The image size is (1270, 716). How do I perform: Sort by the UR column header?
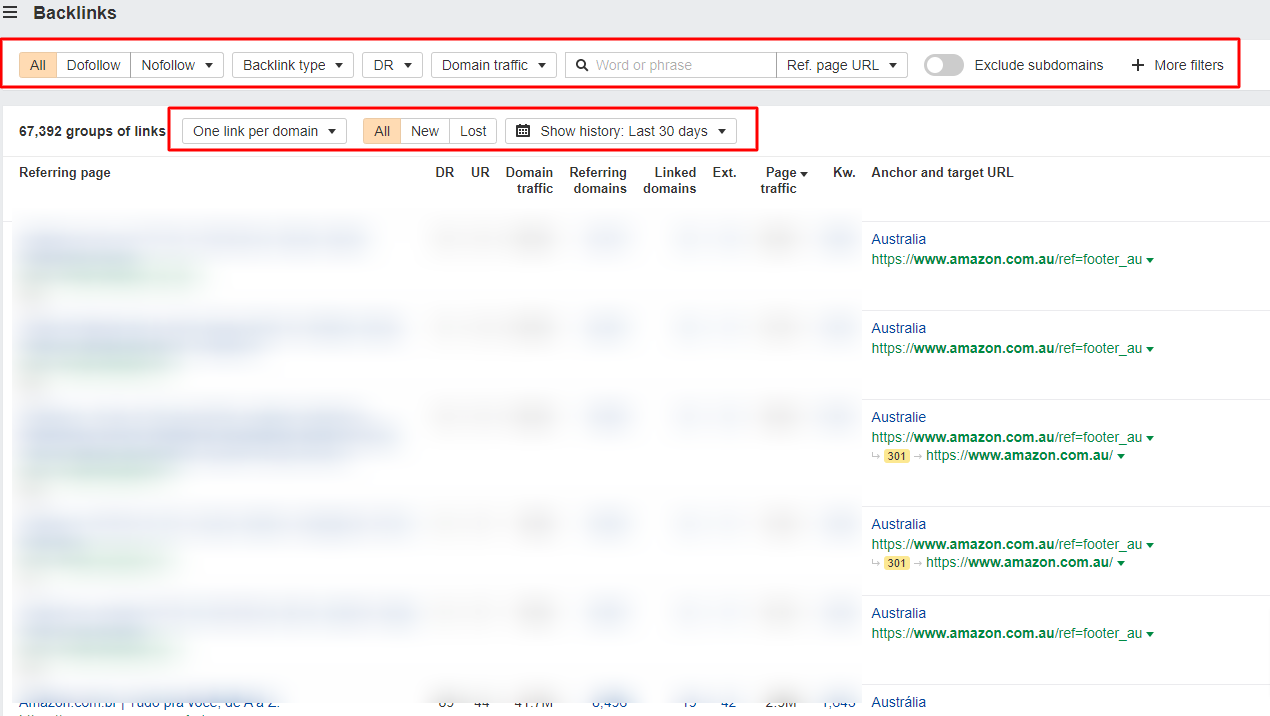[481, 172]
